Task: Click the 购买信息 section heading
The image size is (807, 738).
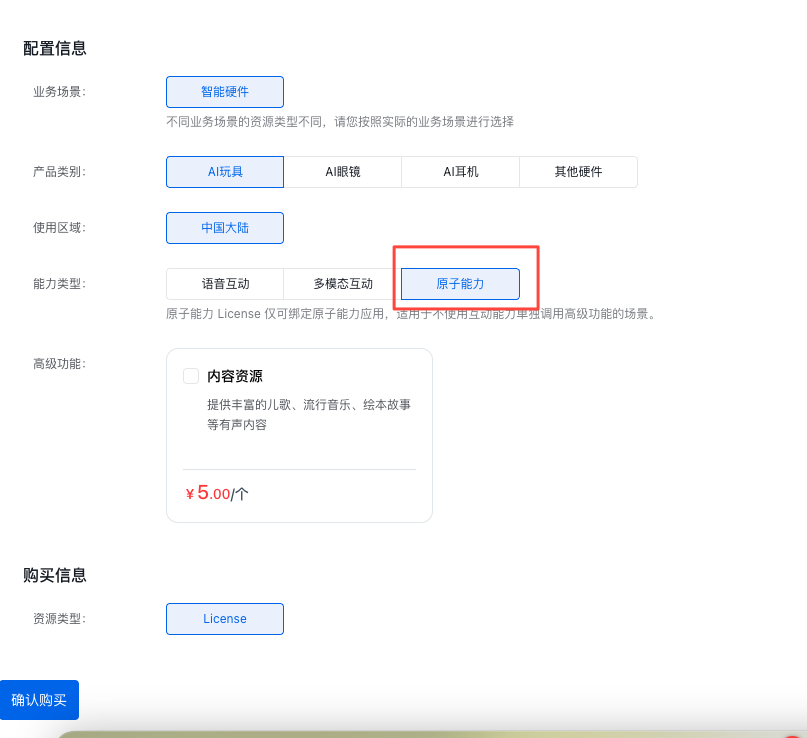Action: 55,575
